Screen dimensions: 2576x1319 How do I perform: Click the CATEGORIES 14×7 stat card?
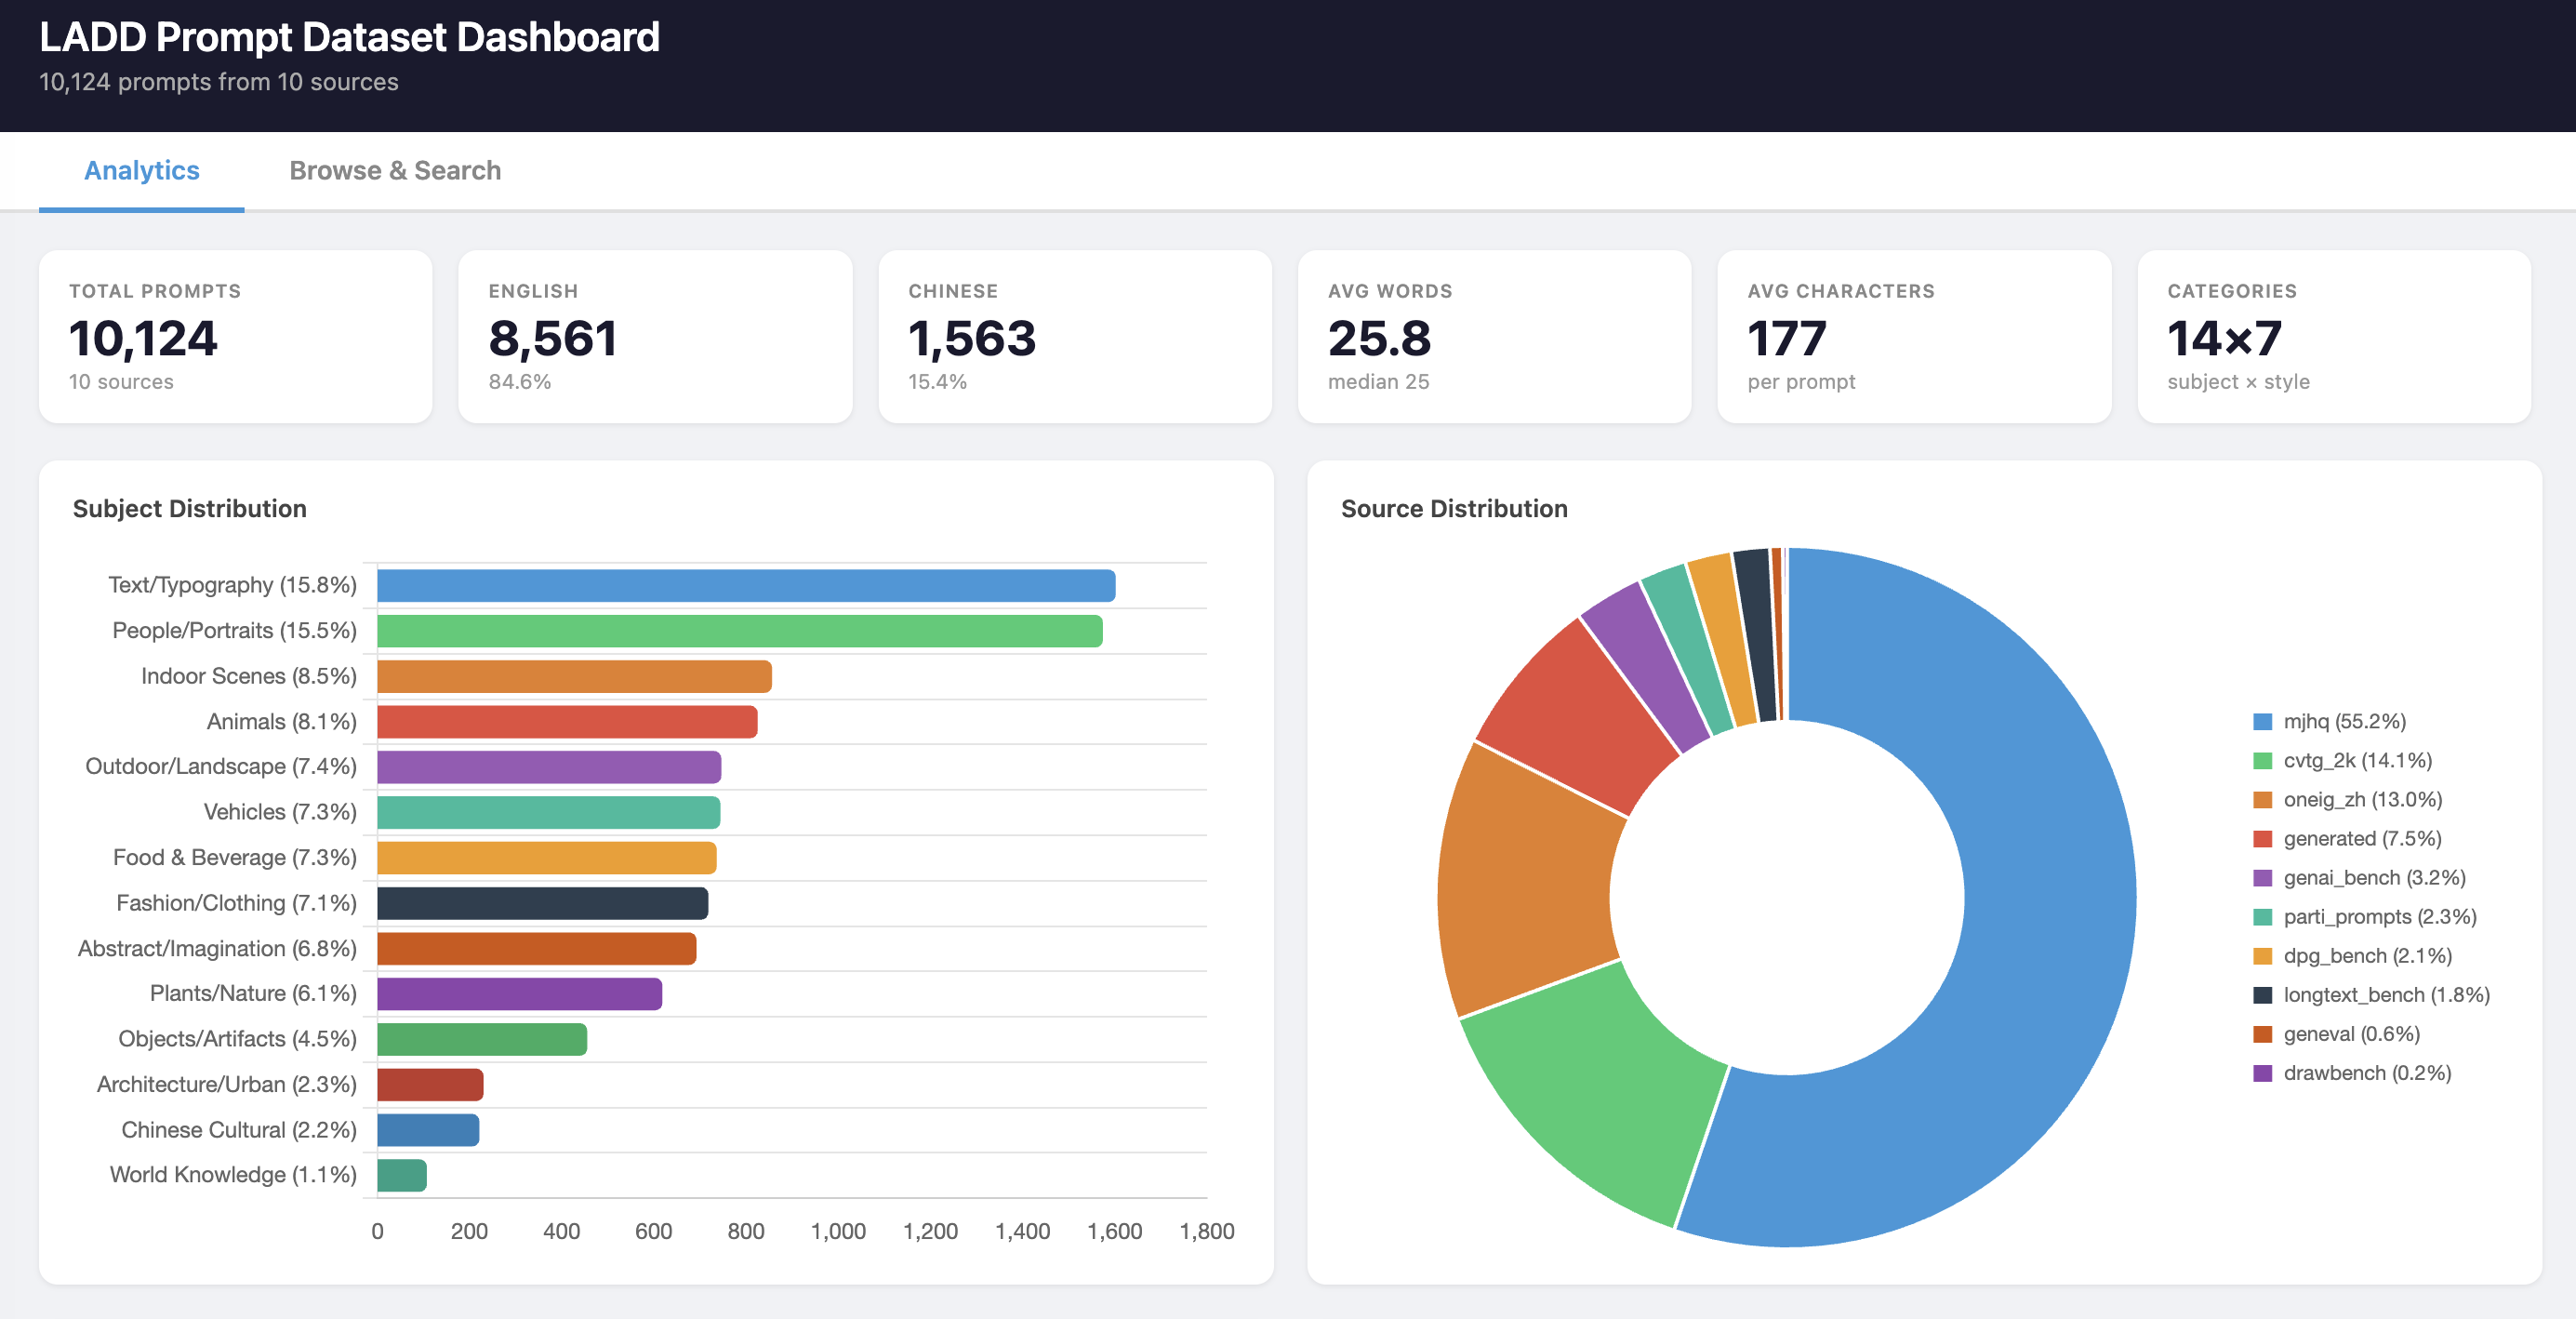2334,337
